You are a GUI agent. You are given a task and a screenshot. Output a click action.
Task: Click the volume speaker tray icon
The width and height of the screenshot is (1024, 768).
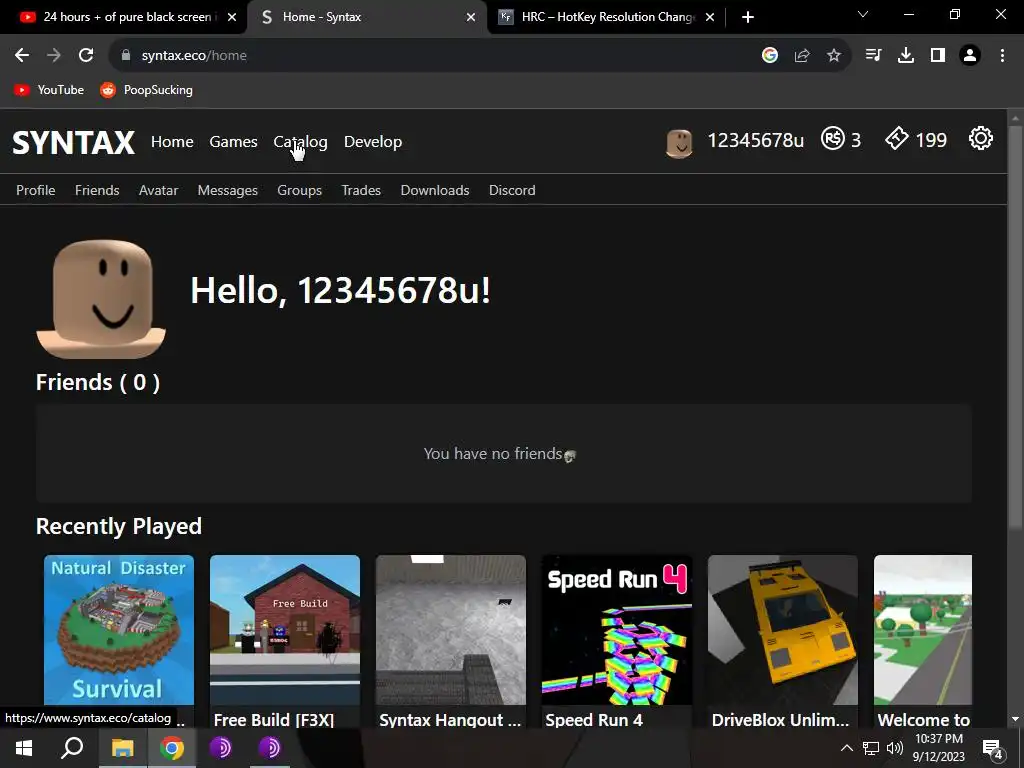coord(895,748)
